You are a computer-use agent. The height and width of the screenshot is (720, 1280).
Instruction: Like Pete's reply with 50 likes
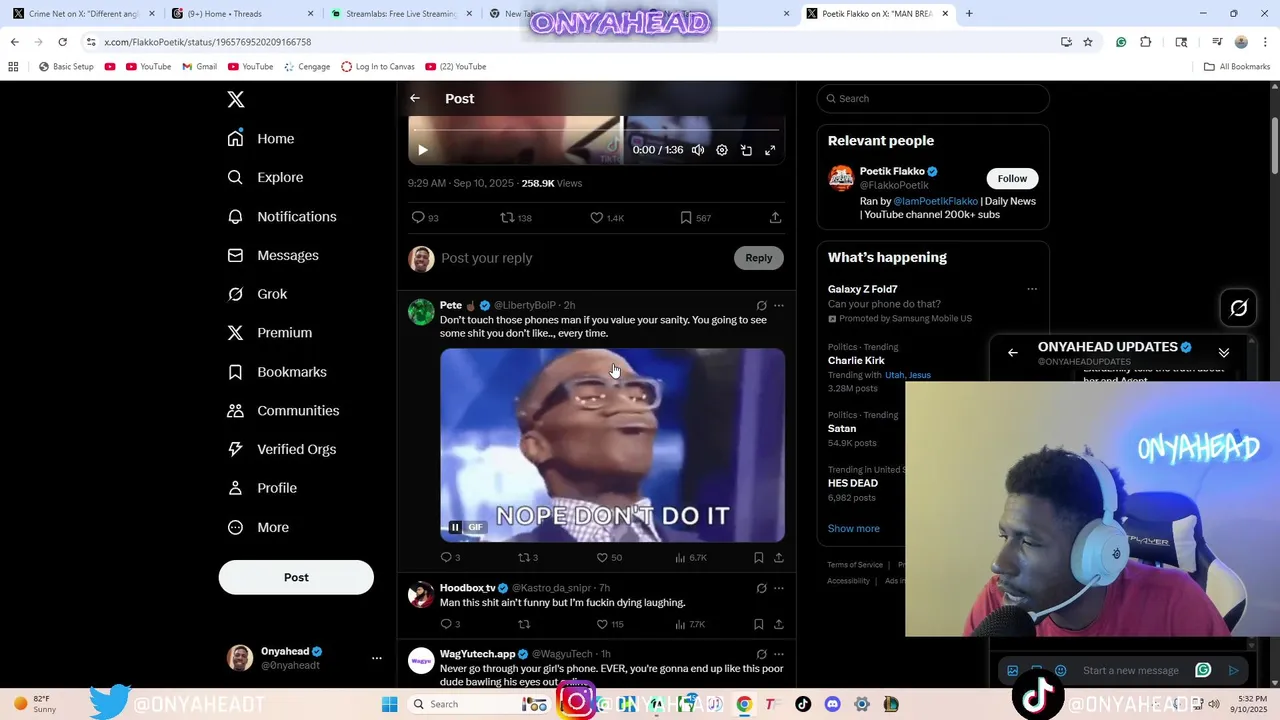click(x=602, y=557)
